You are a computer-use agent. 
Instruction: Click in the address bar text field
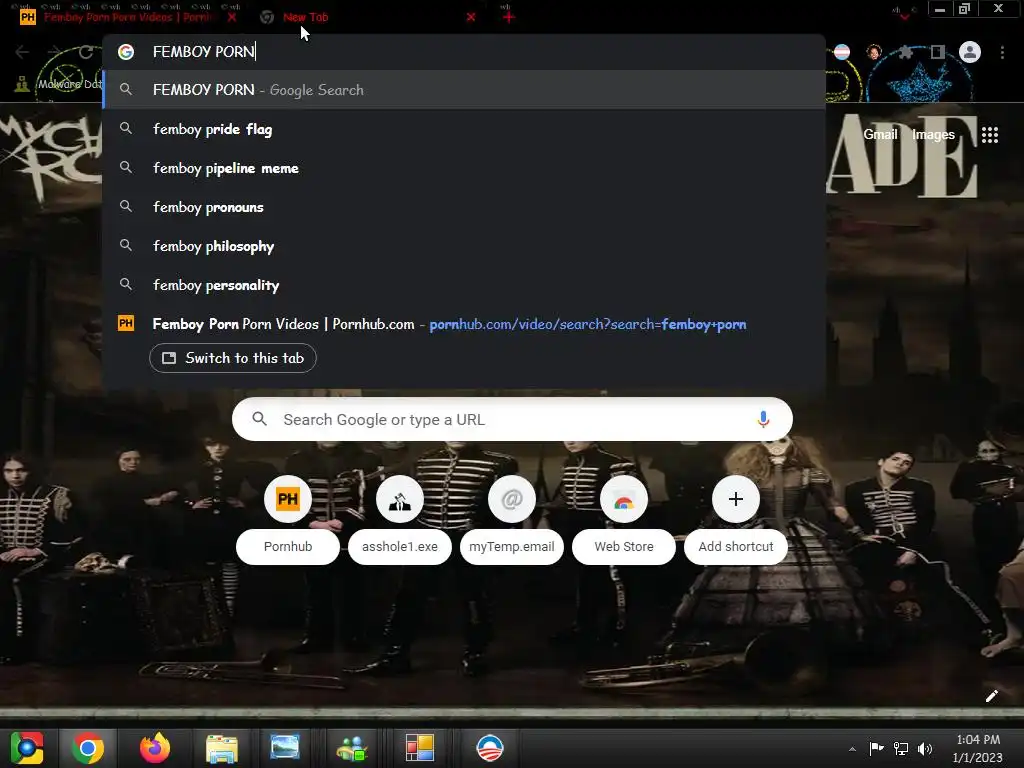click(464, 52)
